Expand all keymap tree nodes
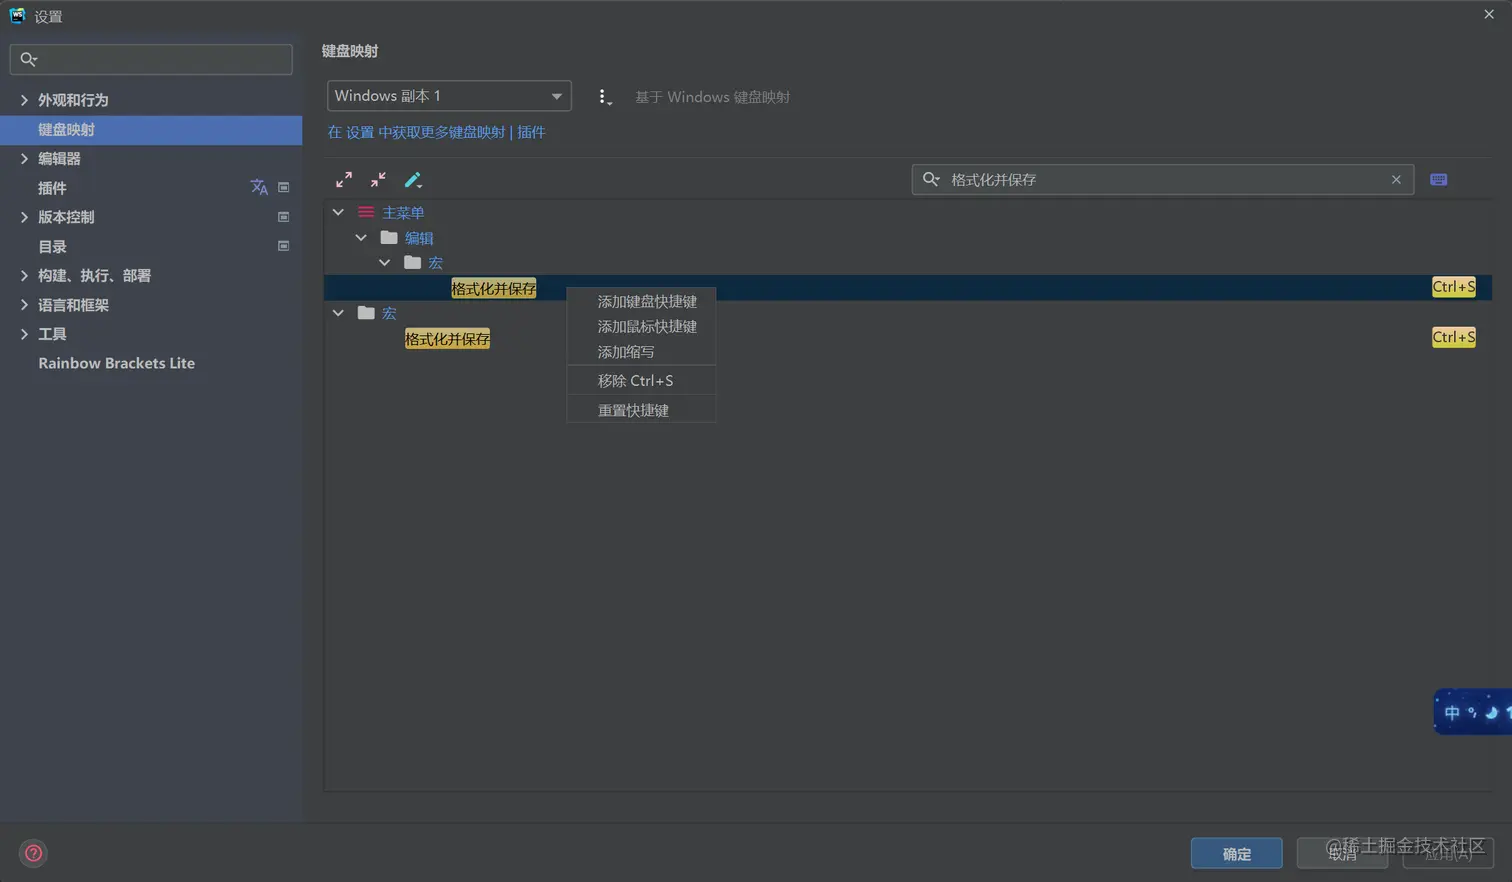Viewport: 1512px width, 882px height. 344,180
